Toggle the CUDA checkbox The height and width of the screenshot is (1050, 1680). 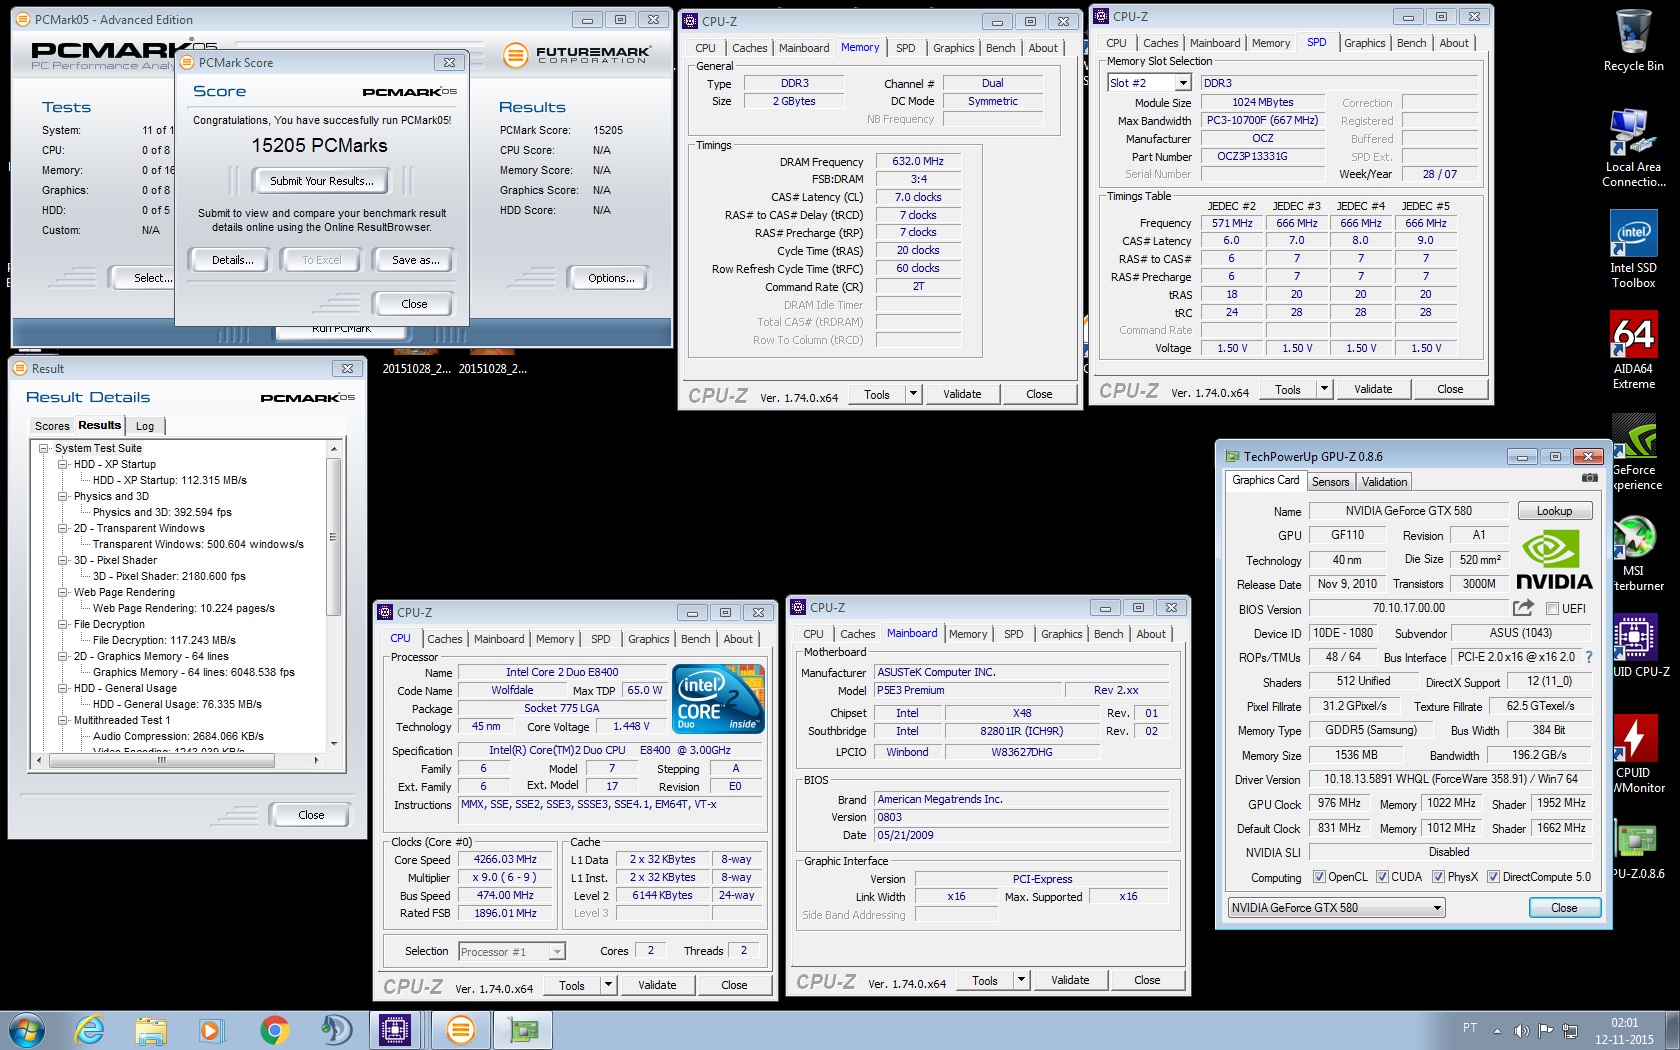click(x=1382, y=877)
